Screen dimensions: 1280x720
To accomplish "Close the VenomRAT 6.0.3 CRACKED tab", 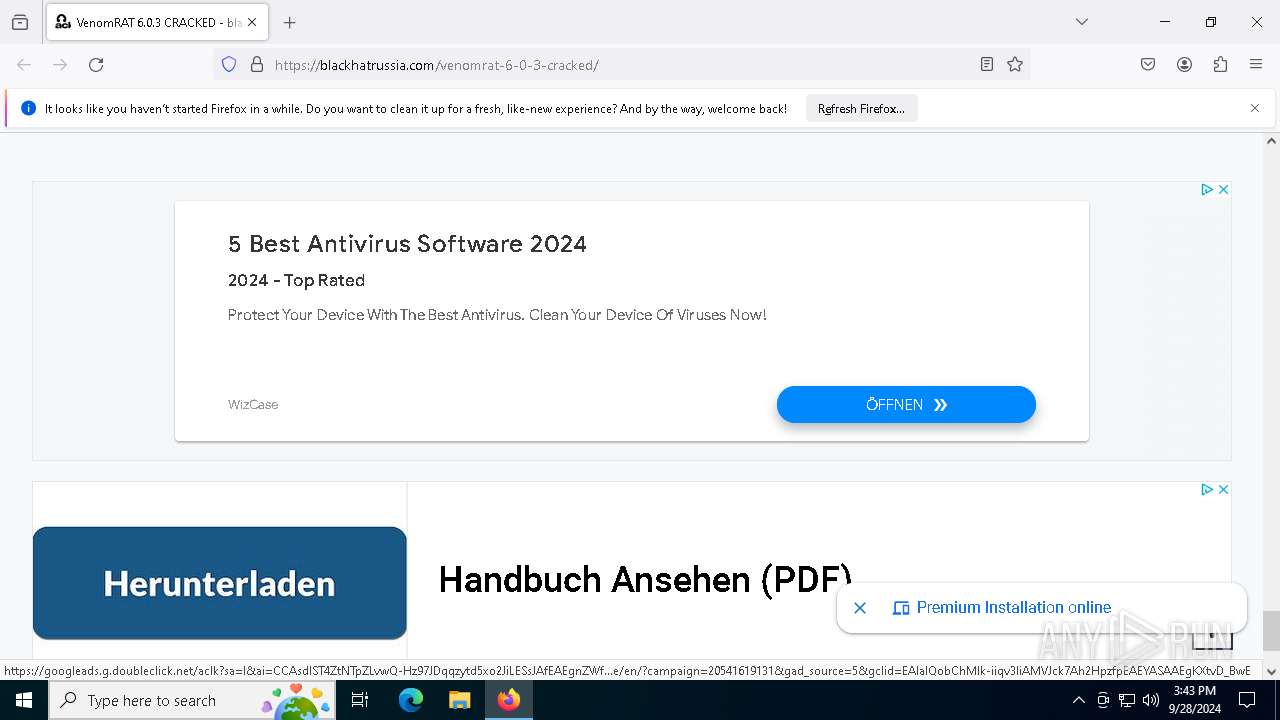I will (252, 22).
